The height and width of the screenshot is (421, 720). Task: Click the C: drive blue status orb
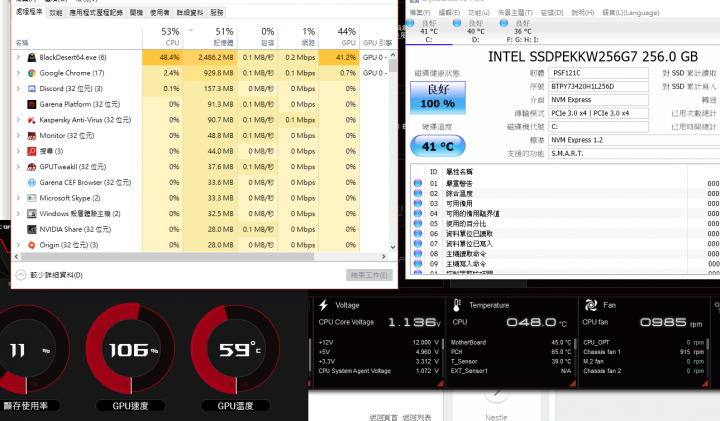(x=410, y=23)
